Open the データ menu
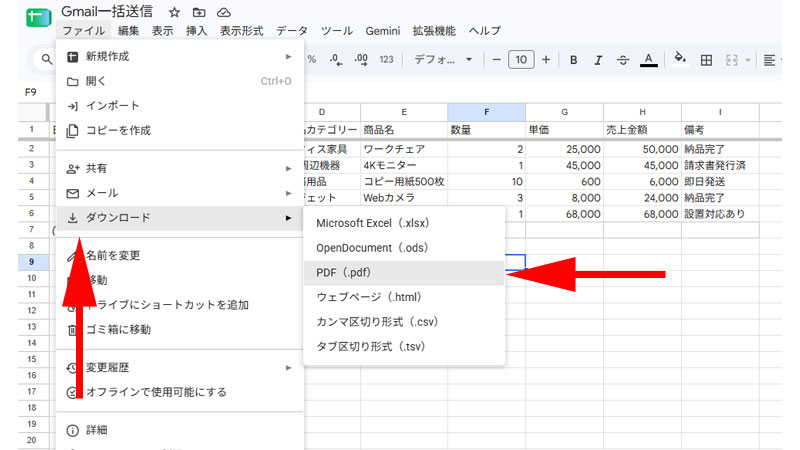800x450 pixels. (x=292, y=31)
